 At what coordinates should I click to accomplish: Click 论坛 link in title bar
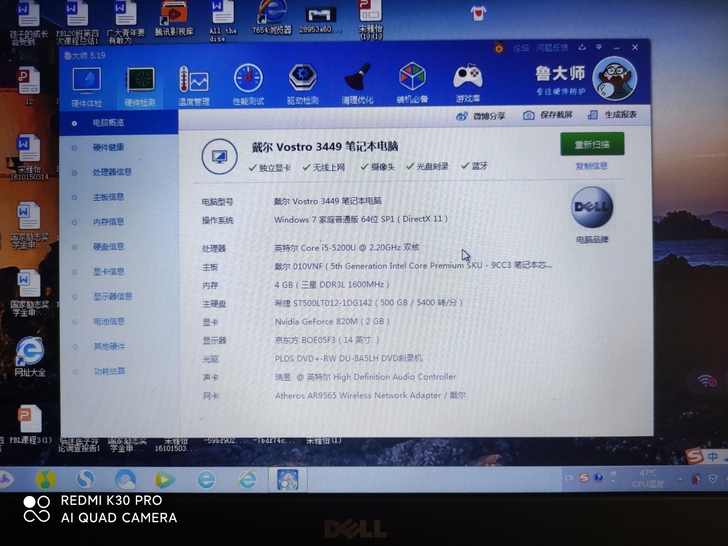point(520,48)
